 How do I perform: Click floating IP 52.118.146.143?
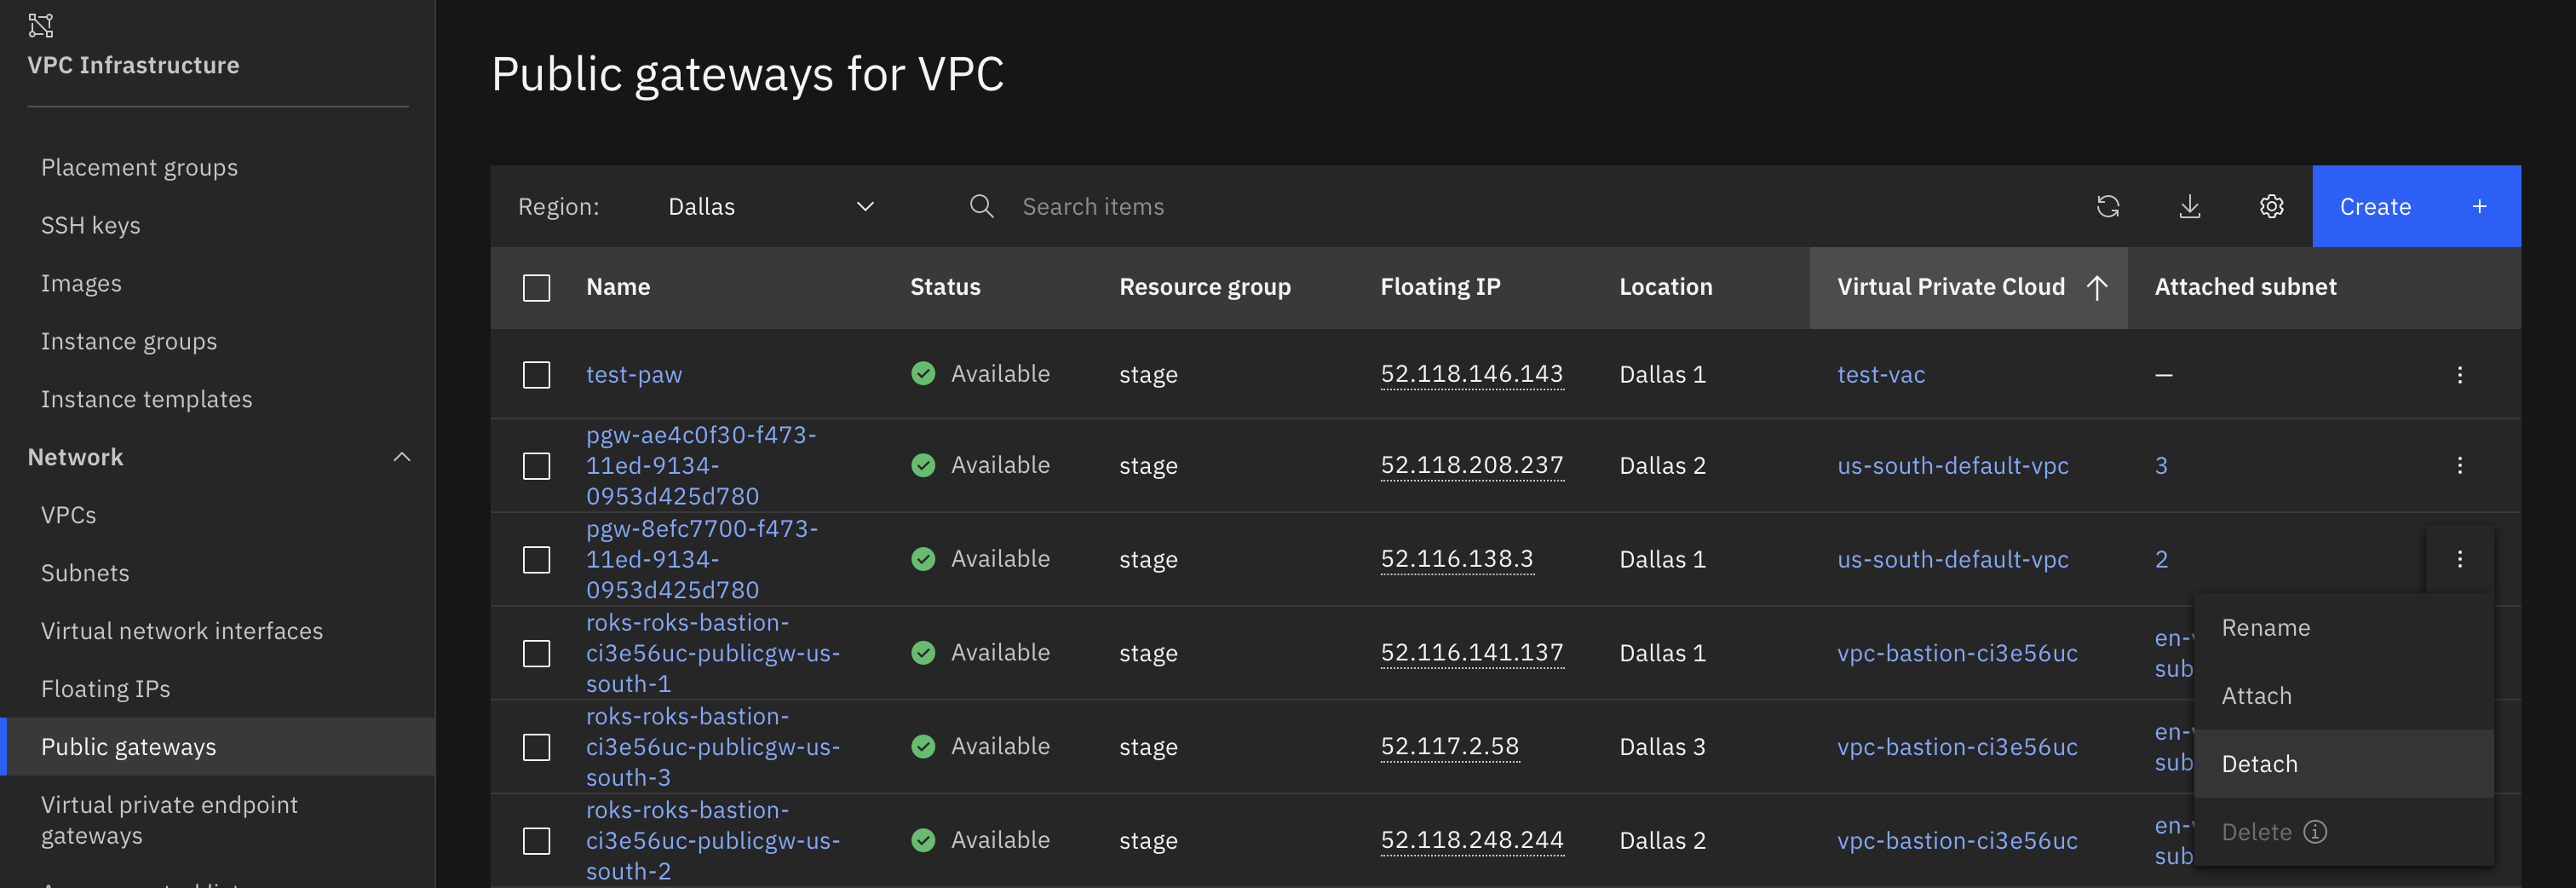click(1471, 374)
